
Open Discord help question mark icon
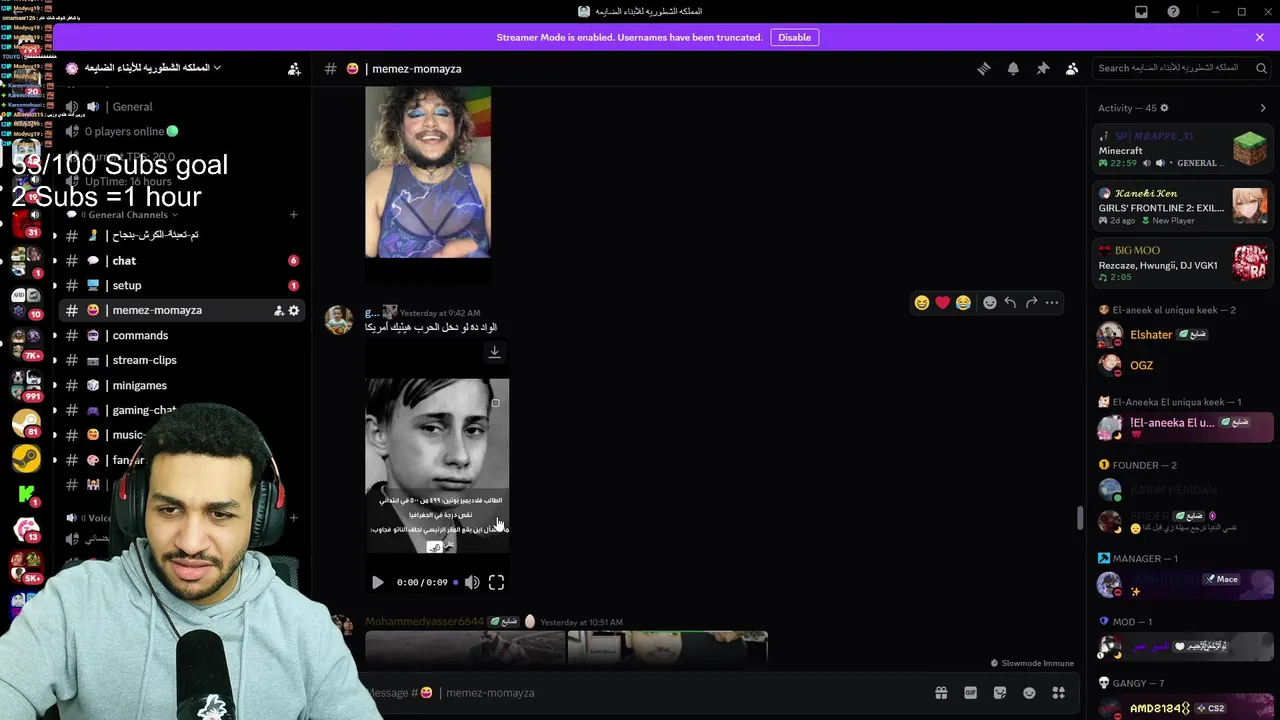click(x=1174, y=12)
